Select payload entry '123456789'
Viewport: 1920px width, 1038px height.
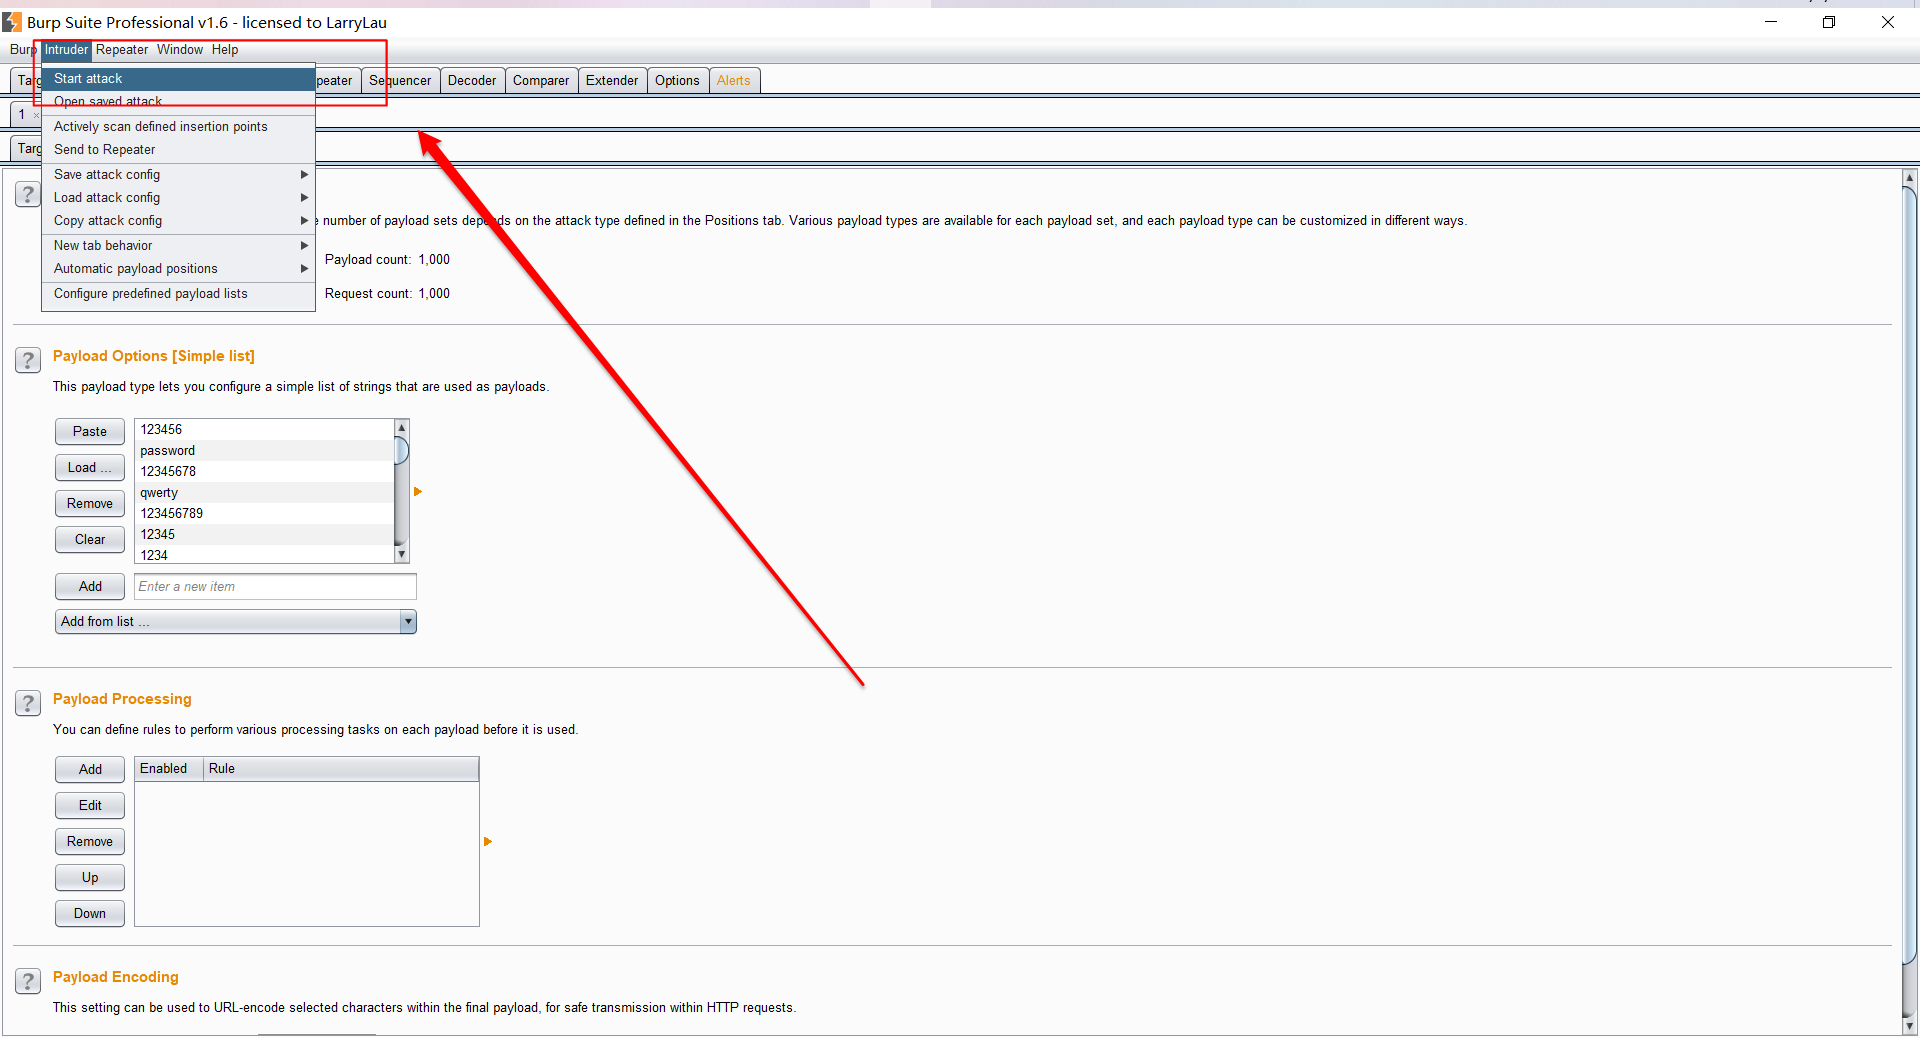coord(265,514)
